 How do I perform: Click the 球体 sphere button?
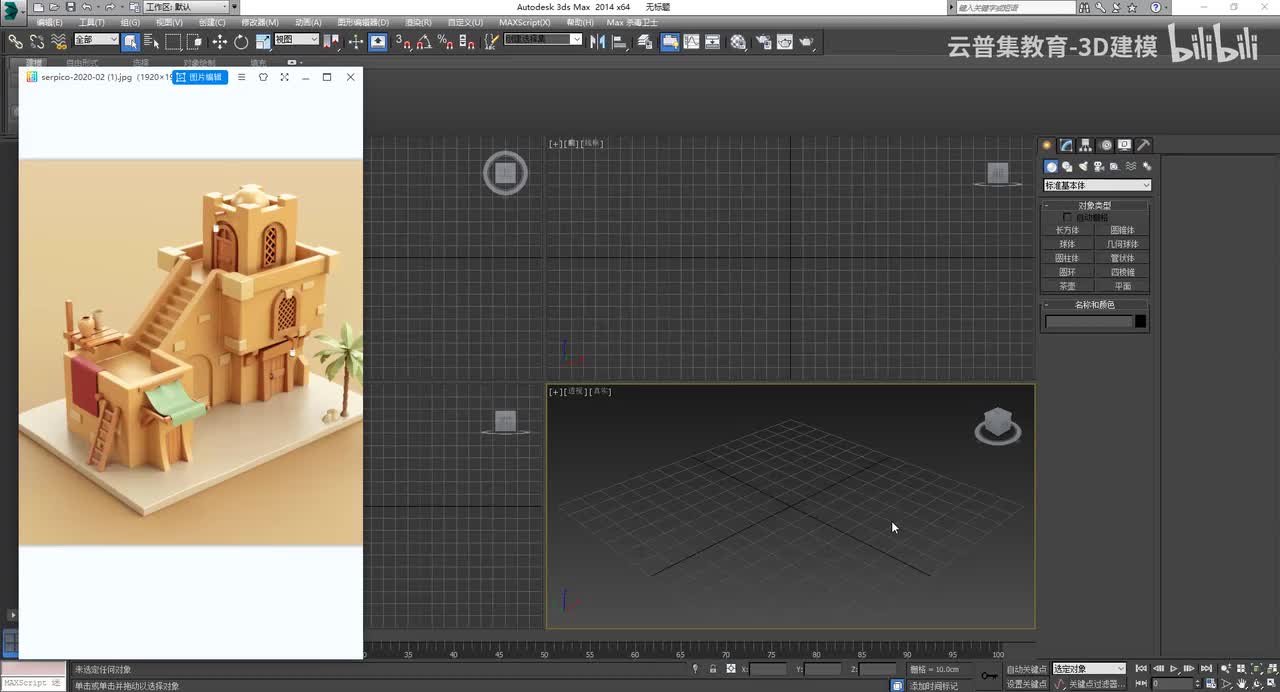tap(1067, 244)
